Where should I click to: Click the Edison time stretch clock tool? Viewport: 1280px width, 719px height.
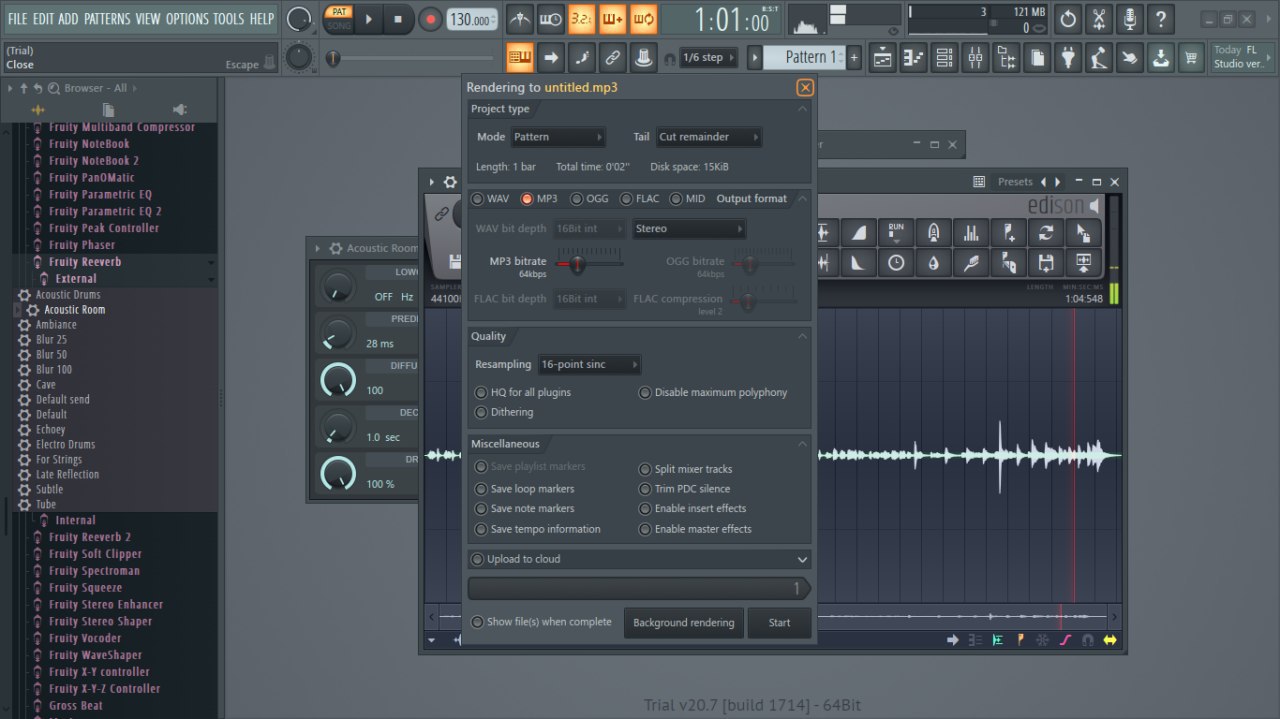(x=896, y=262)
